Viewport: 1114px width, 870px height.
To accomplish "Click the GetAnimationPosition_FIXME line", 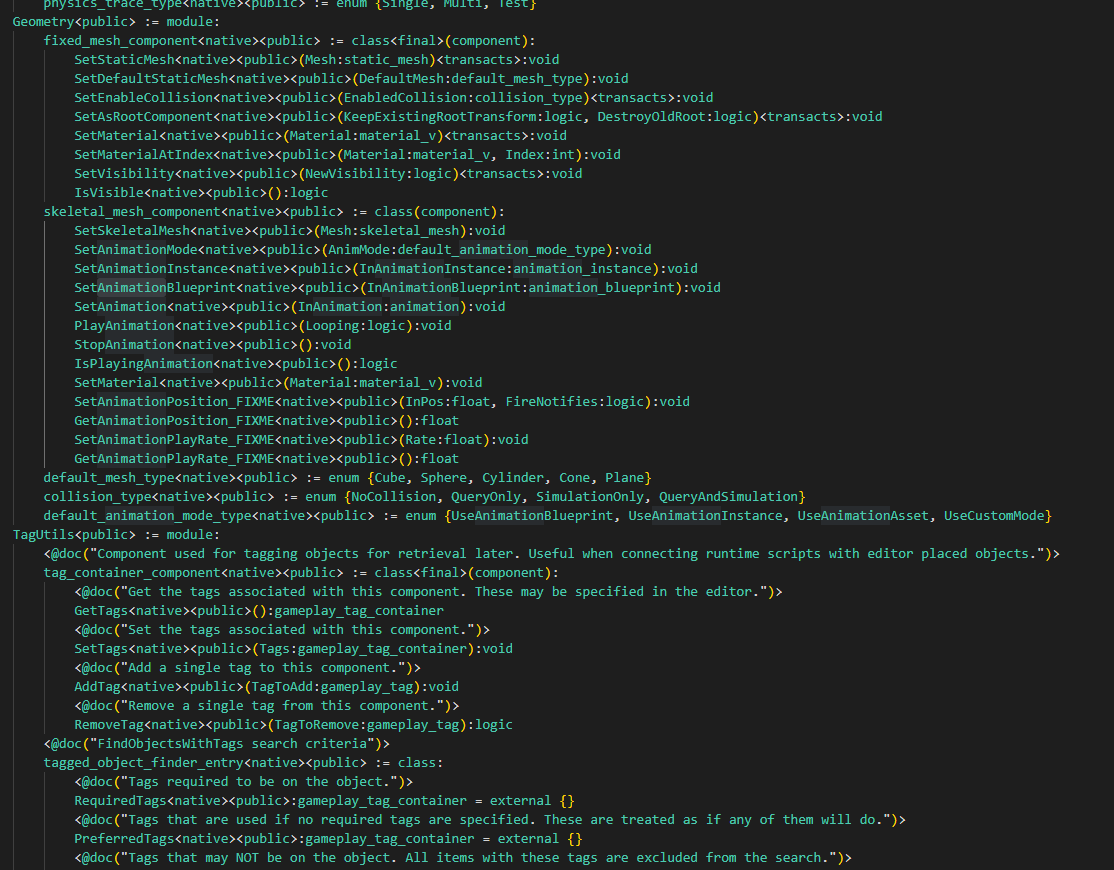I will [x=266, y=420].
